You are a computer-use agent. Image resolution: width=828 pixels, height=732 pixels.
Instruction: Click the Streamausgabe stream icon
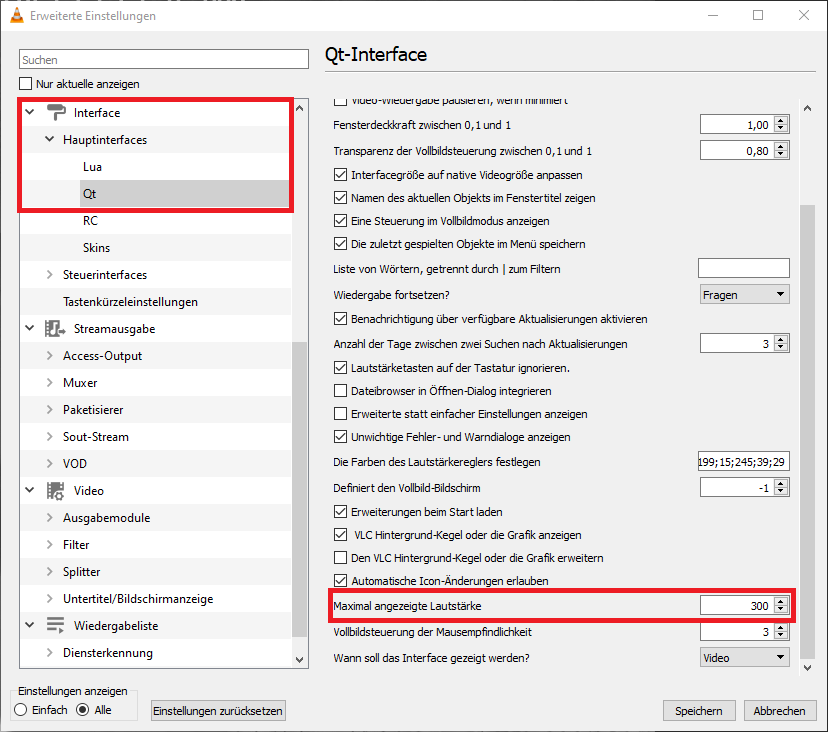click(55, 329)
